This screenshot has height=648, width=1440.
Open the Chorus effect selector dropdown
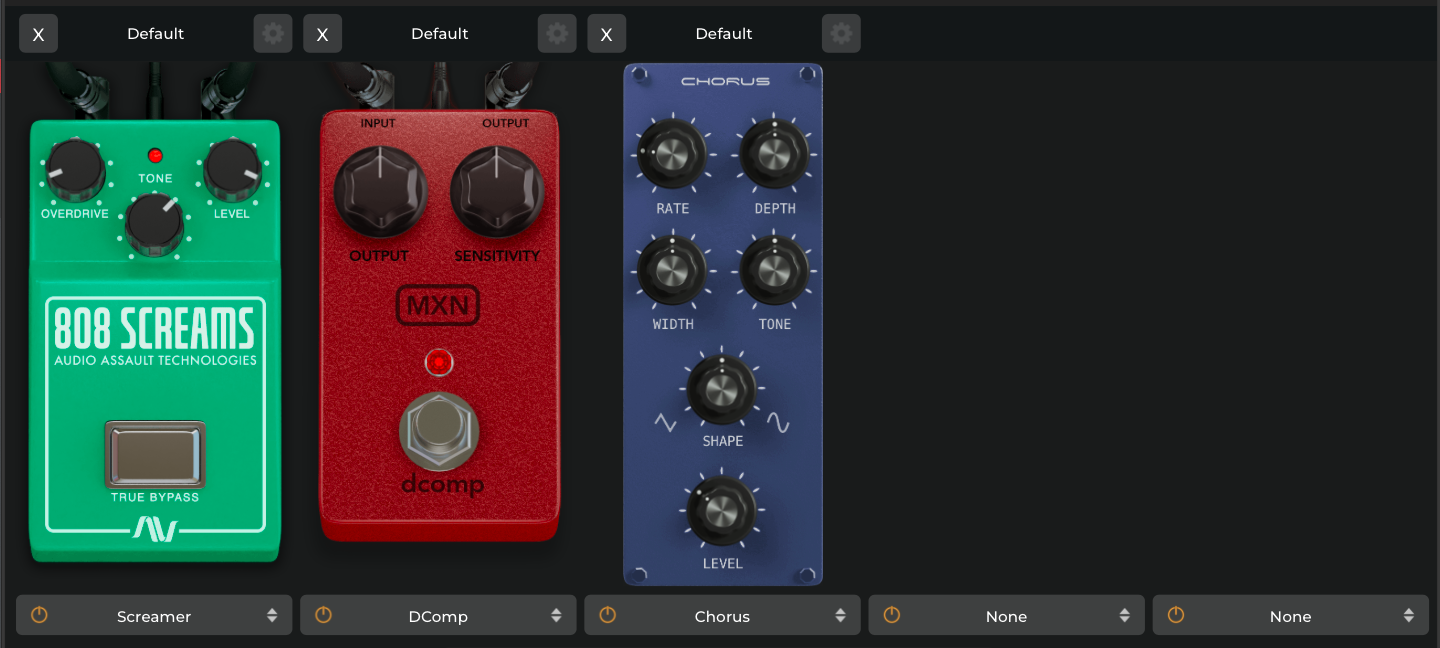coord(722,616)
